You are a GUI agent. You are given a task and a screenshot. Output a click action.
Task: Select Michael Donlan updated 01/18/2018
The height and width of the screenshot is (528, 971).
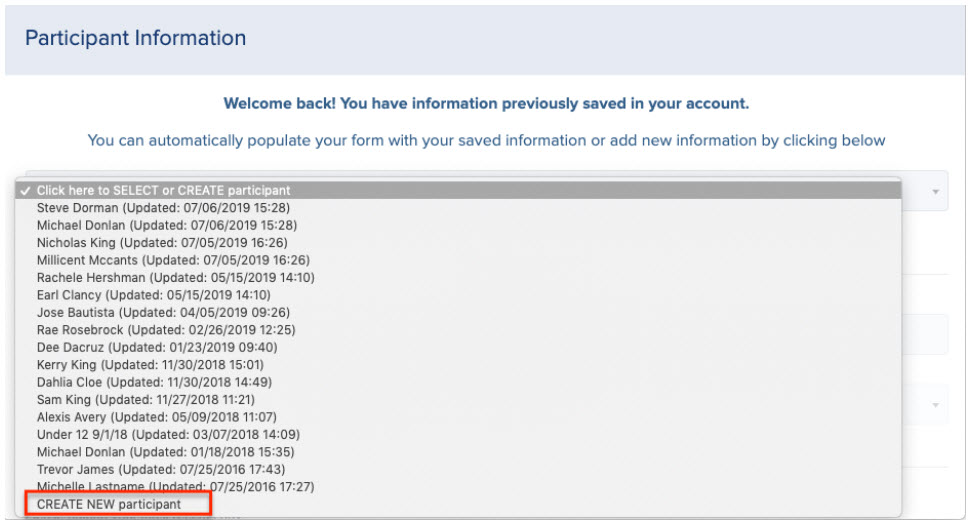[x=458, y=452]
